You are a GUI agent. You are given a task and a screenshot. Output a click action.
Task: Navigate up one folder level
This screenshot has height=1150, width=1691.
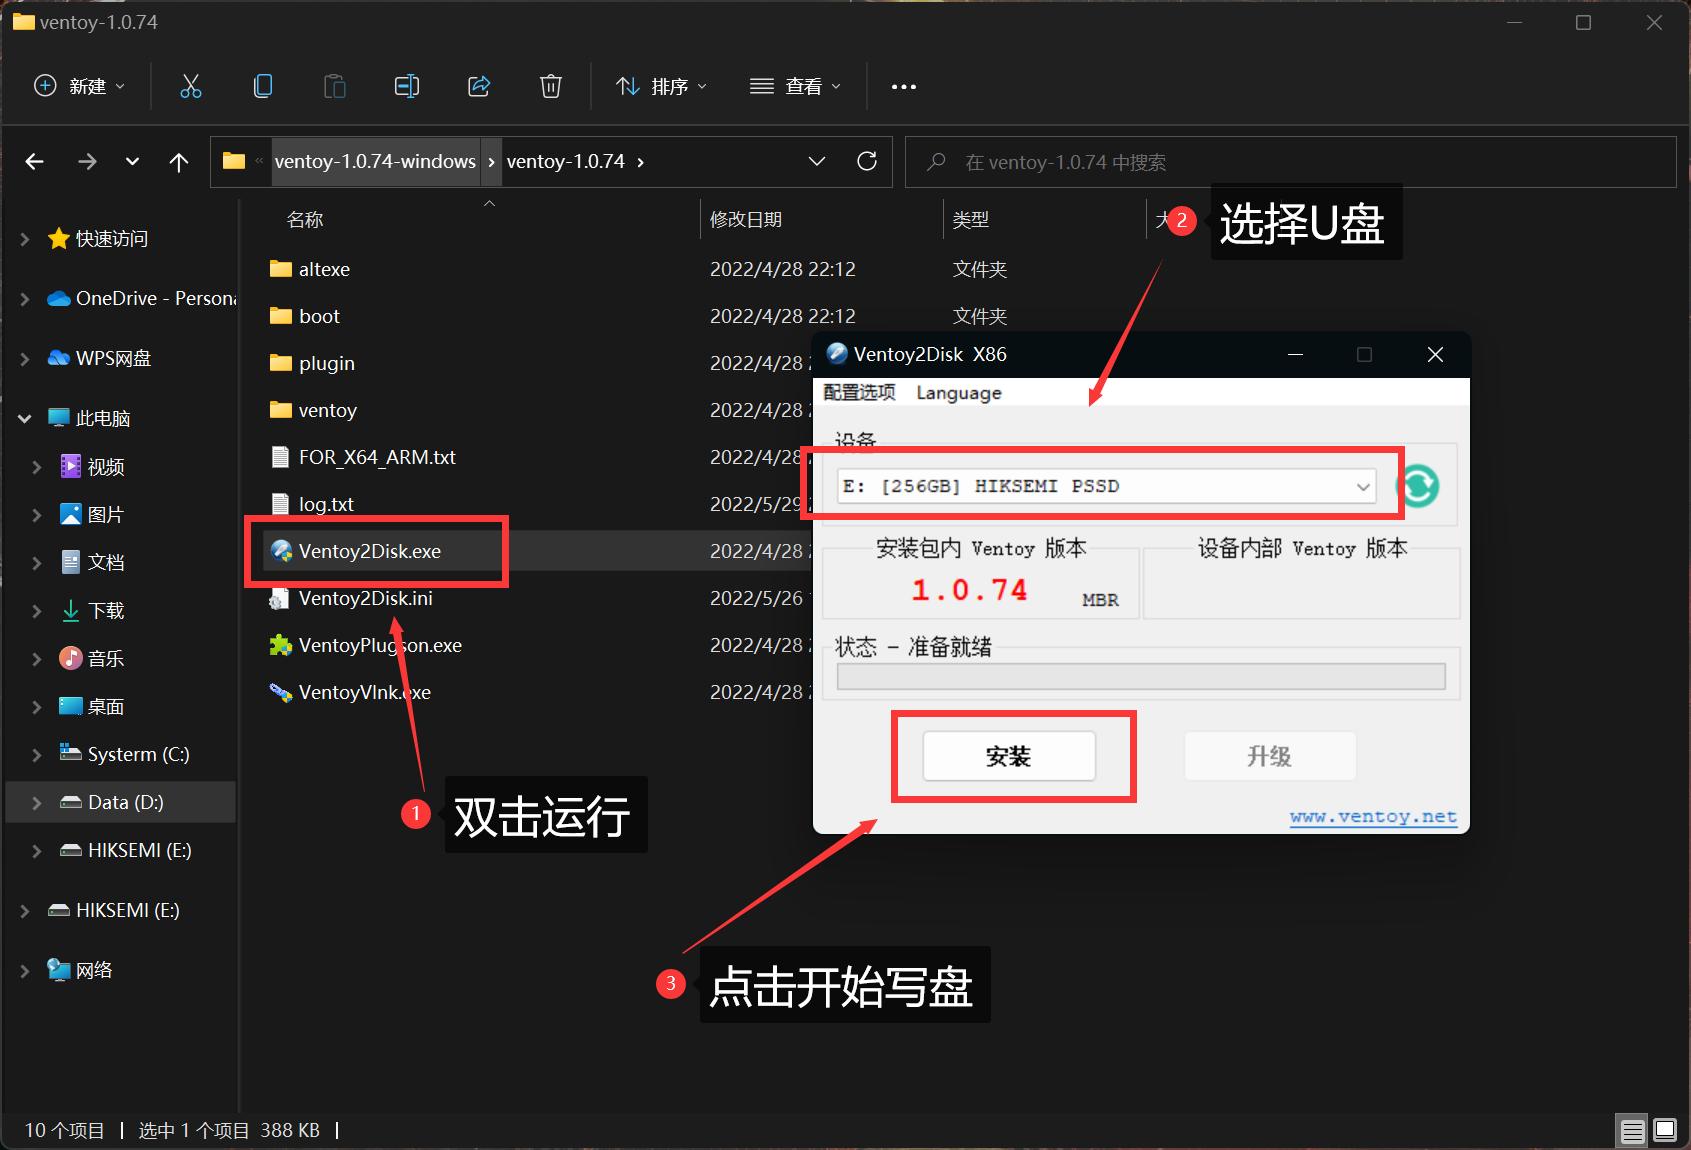179,161
